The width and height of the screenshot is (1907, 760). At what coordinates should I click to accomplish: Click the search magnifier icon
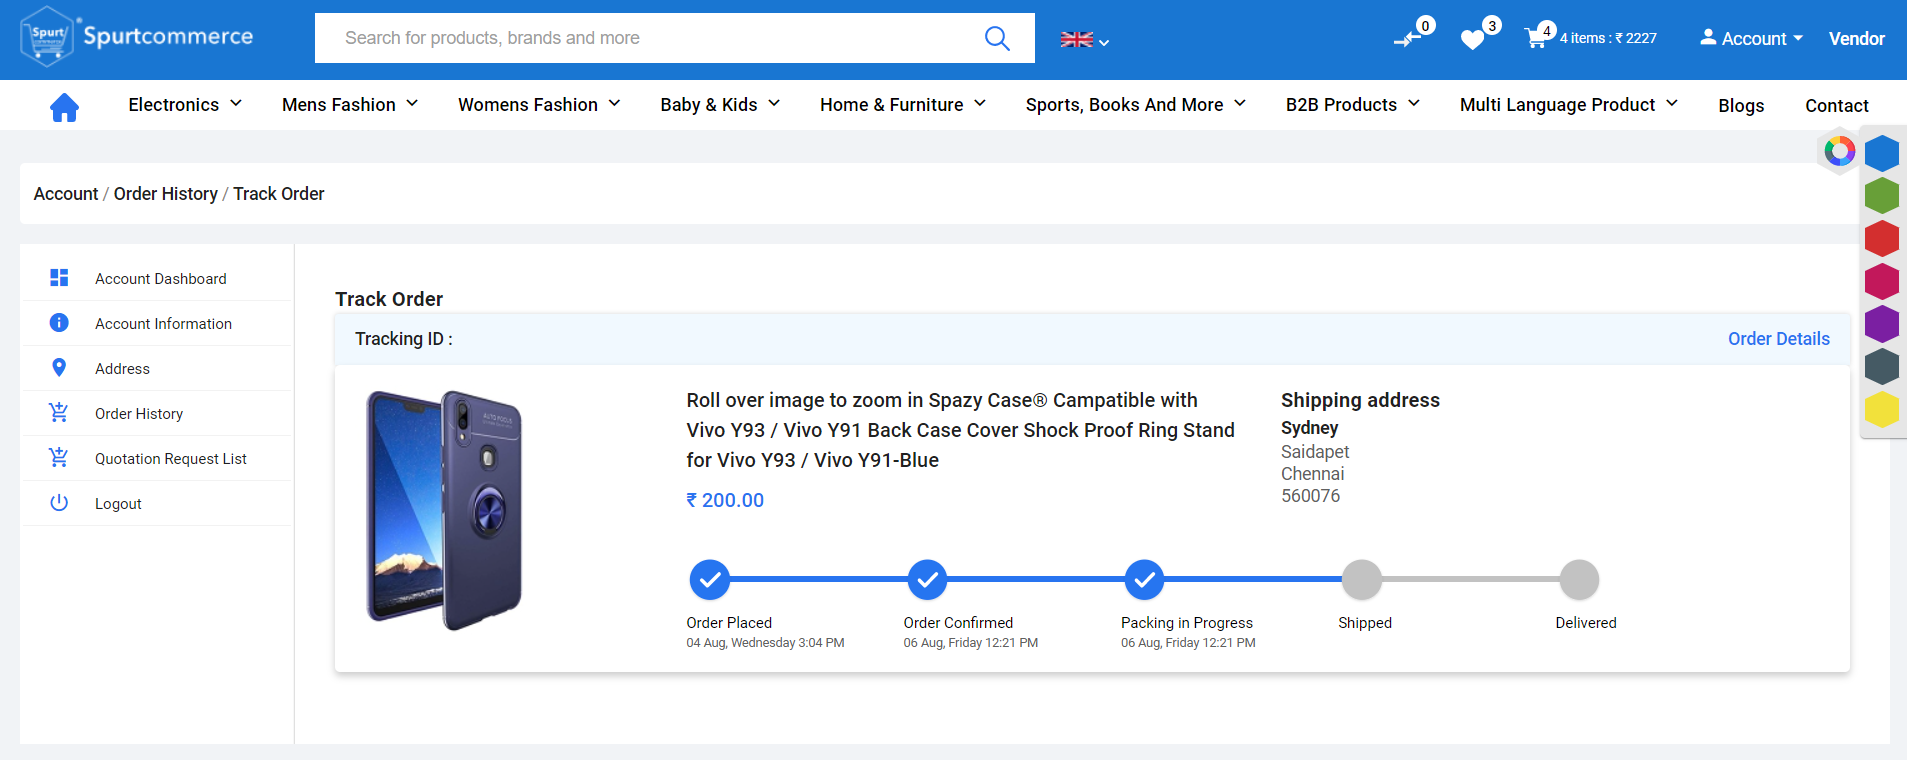point(997,38)
